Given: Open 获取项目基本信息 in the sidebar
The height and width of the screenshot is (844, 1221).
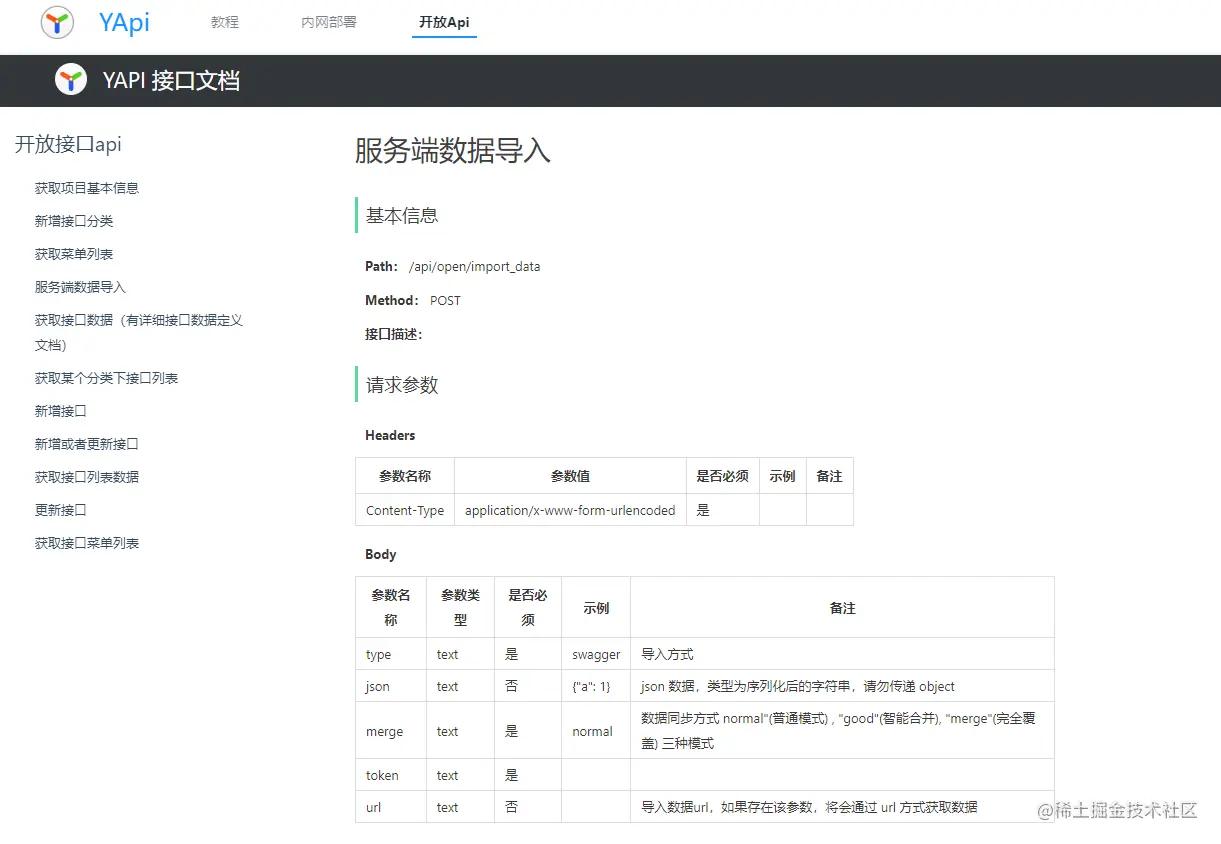Looking at the screenshot, I should tap(87, 188).
